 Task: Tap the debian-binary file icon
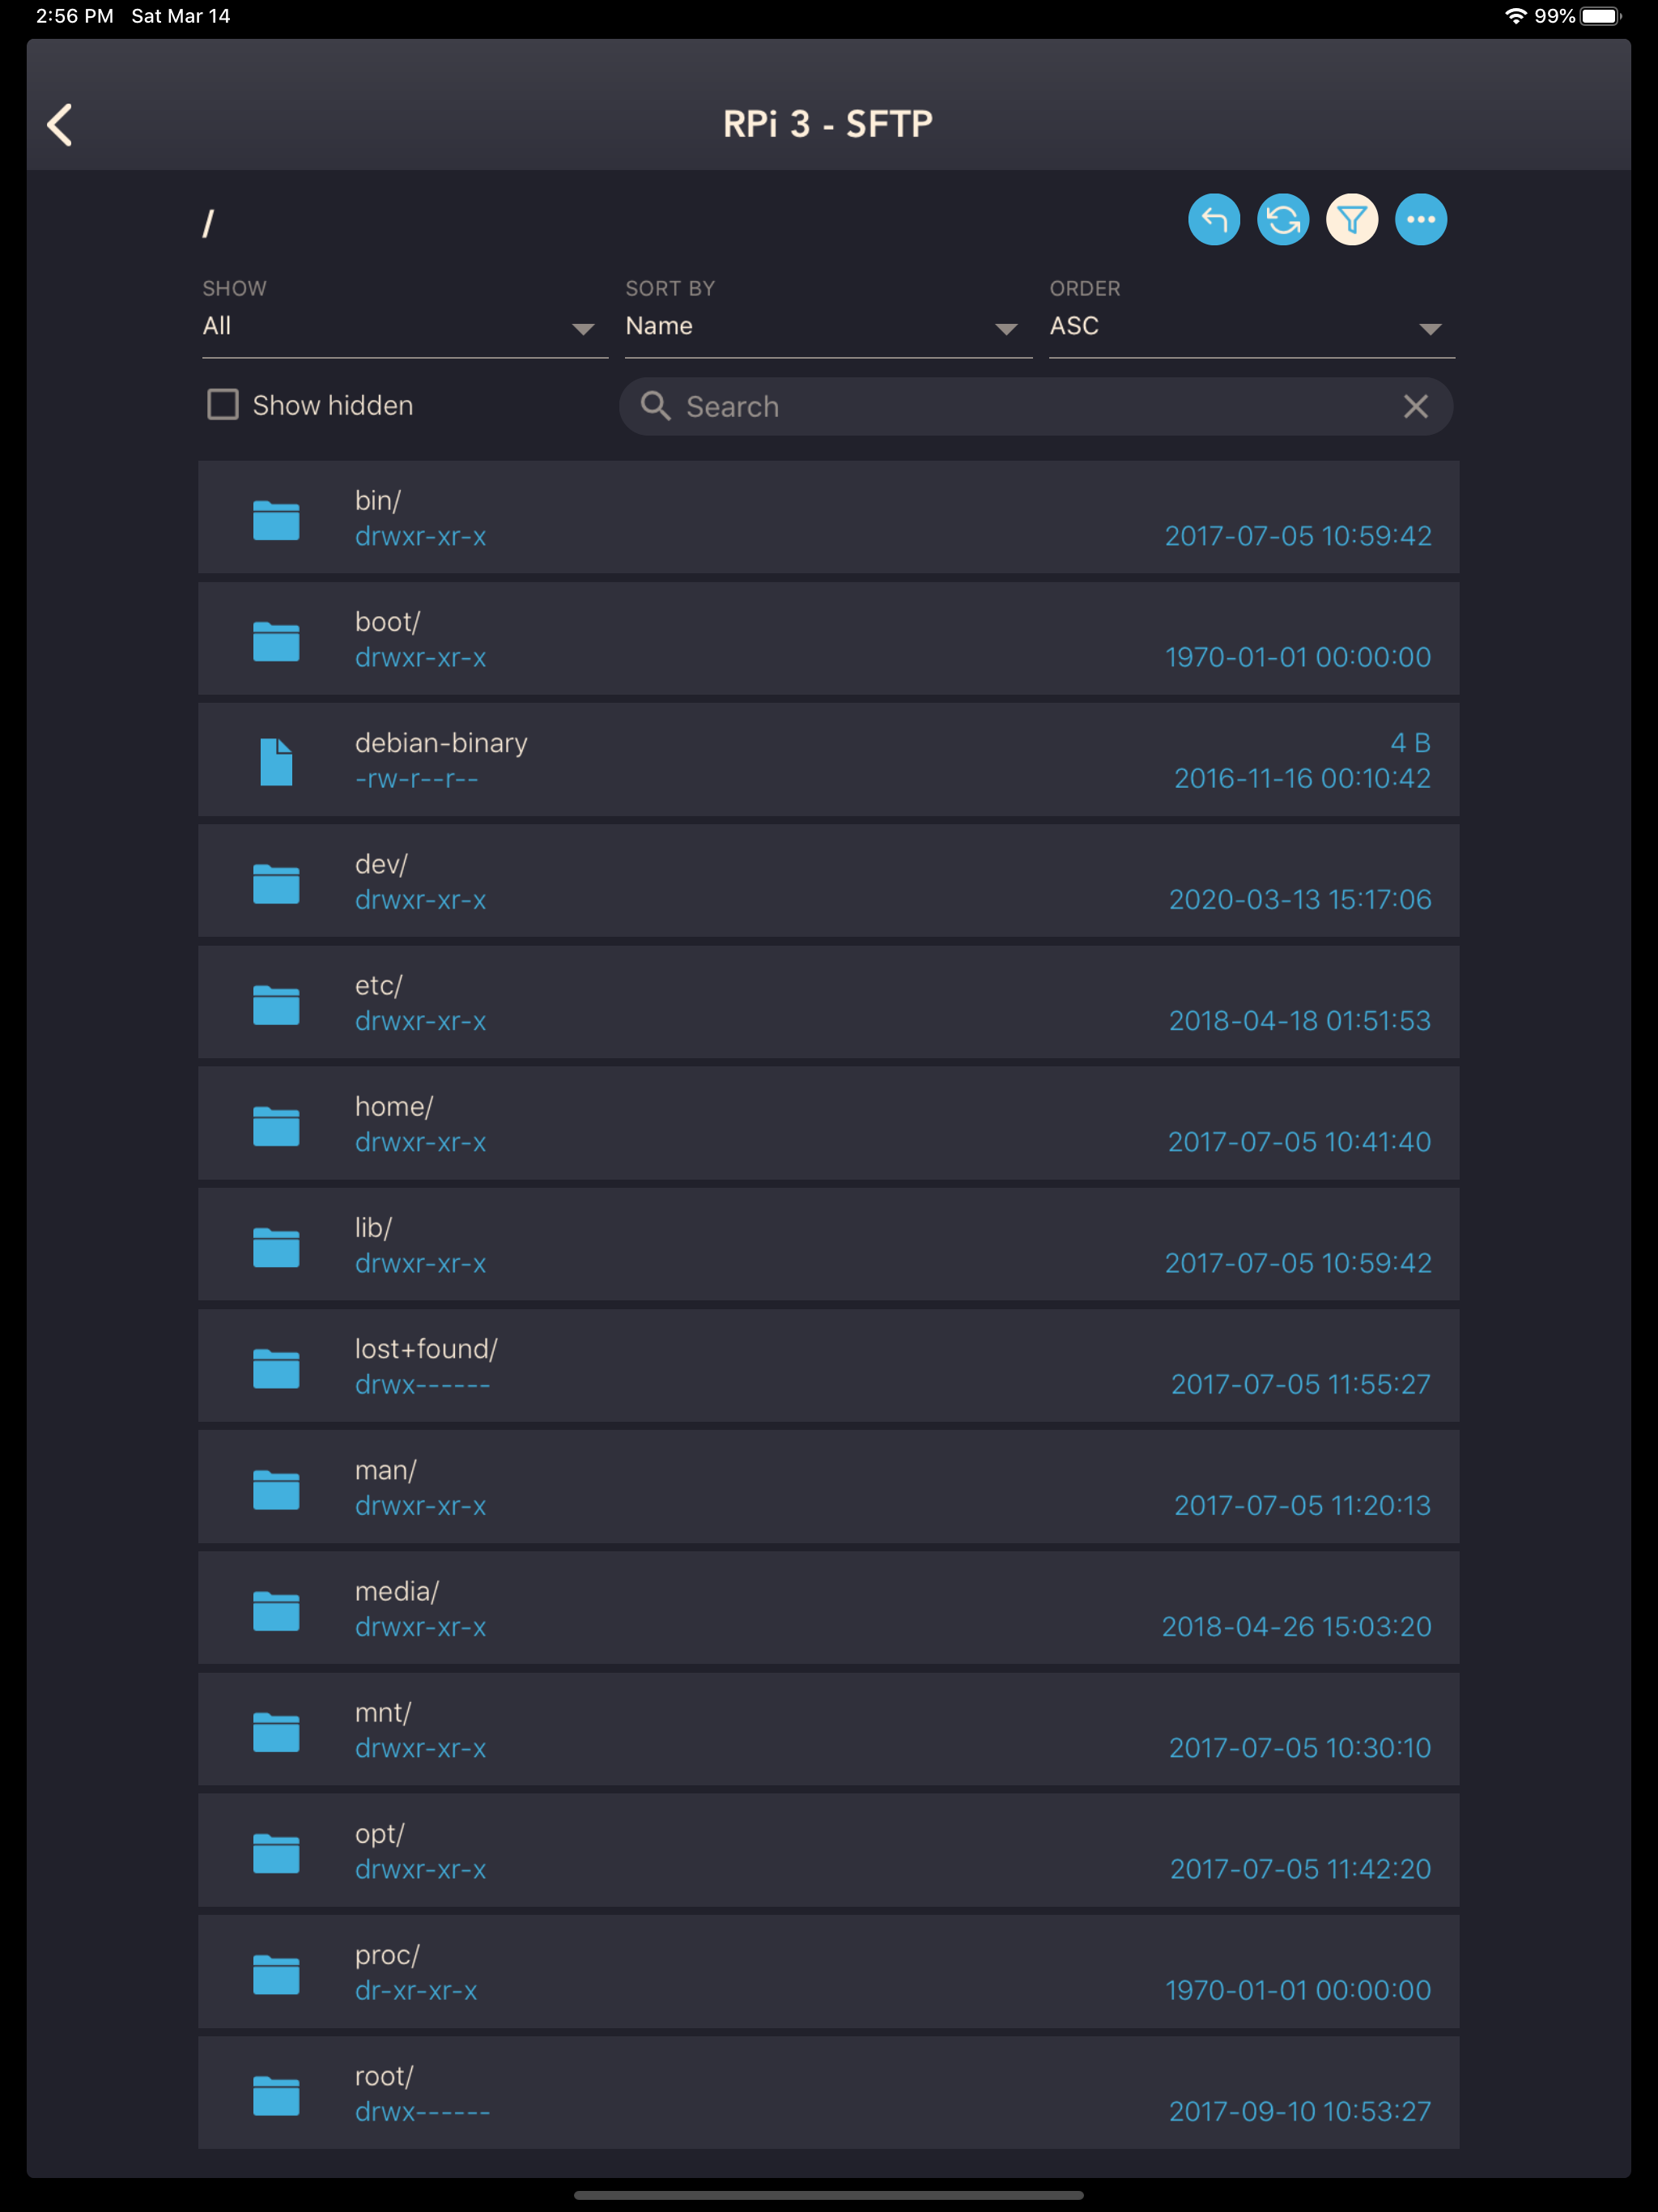point(276,760)
